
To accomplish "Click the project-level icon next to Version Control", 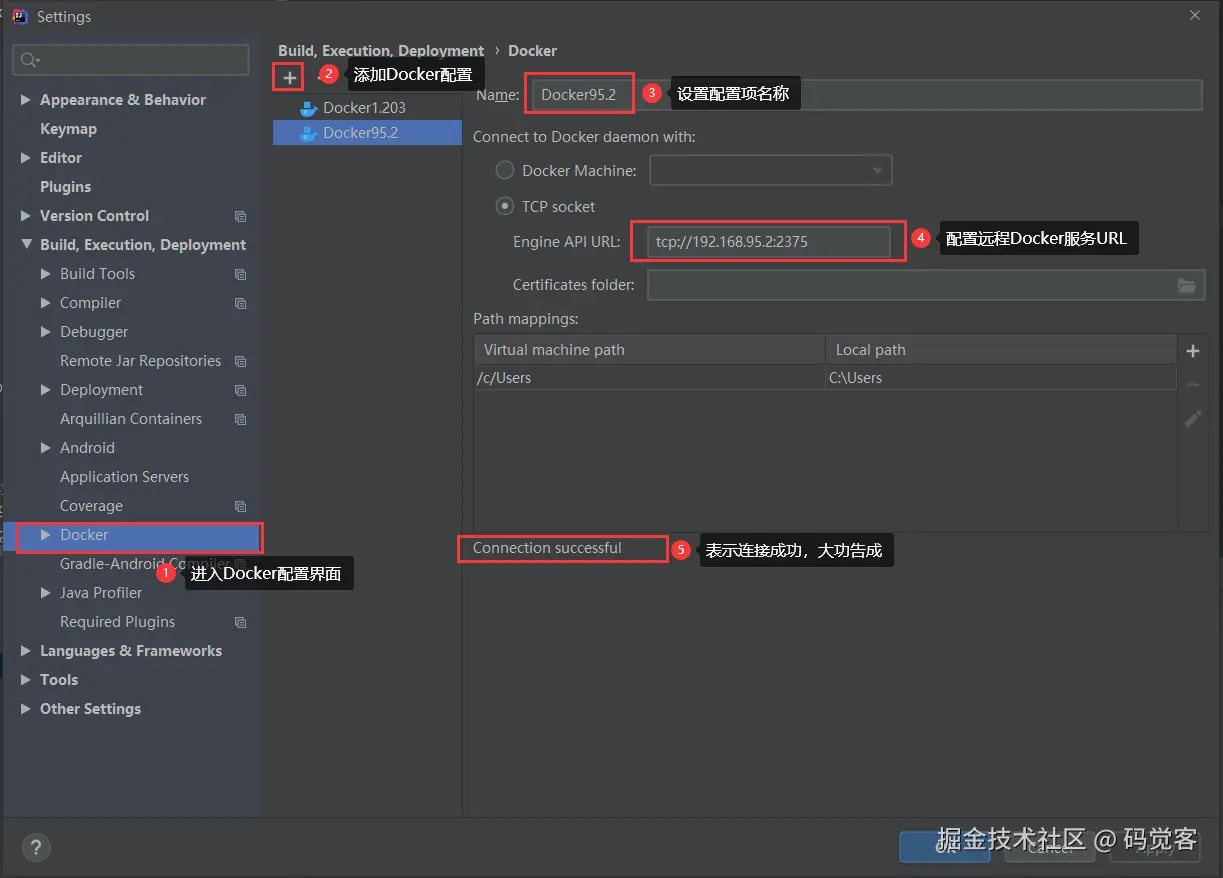I will point(240,216).
